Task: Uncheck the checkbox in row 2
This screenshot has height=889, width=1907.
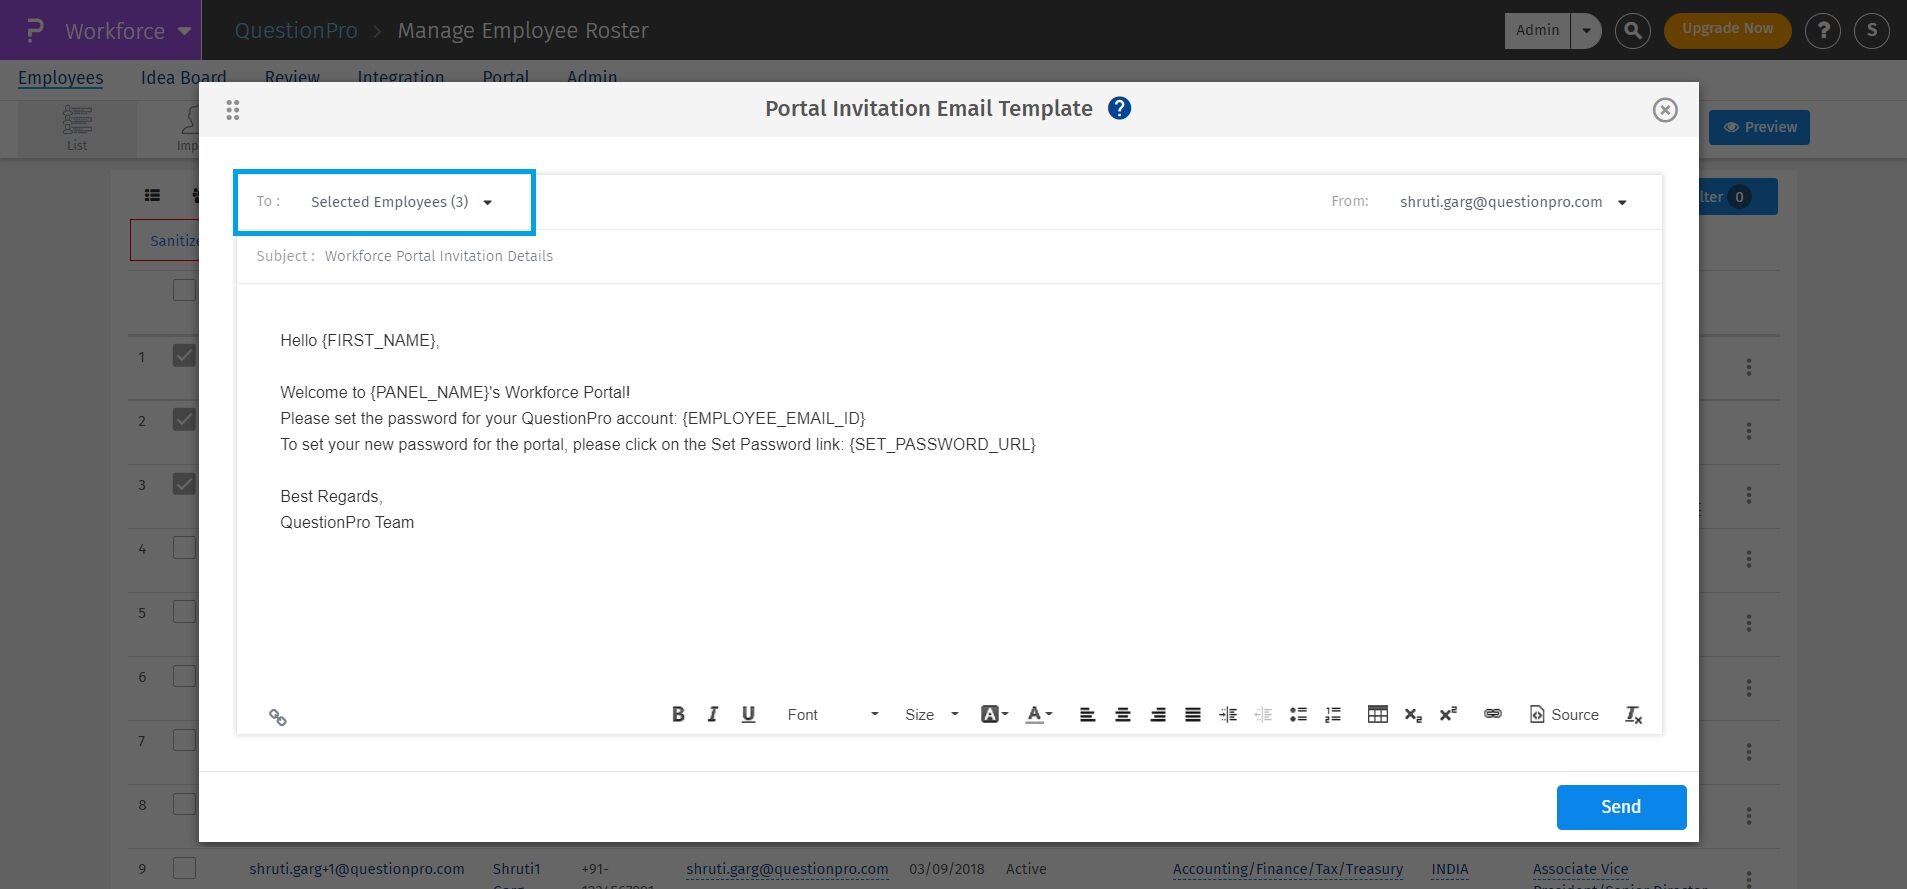Action: (184, 419)
